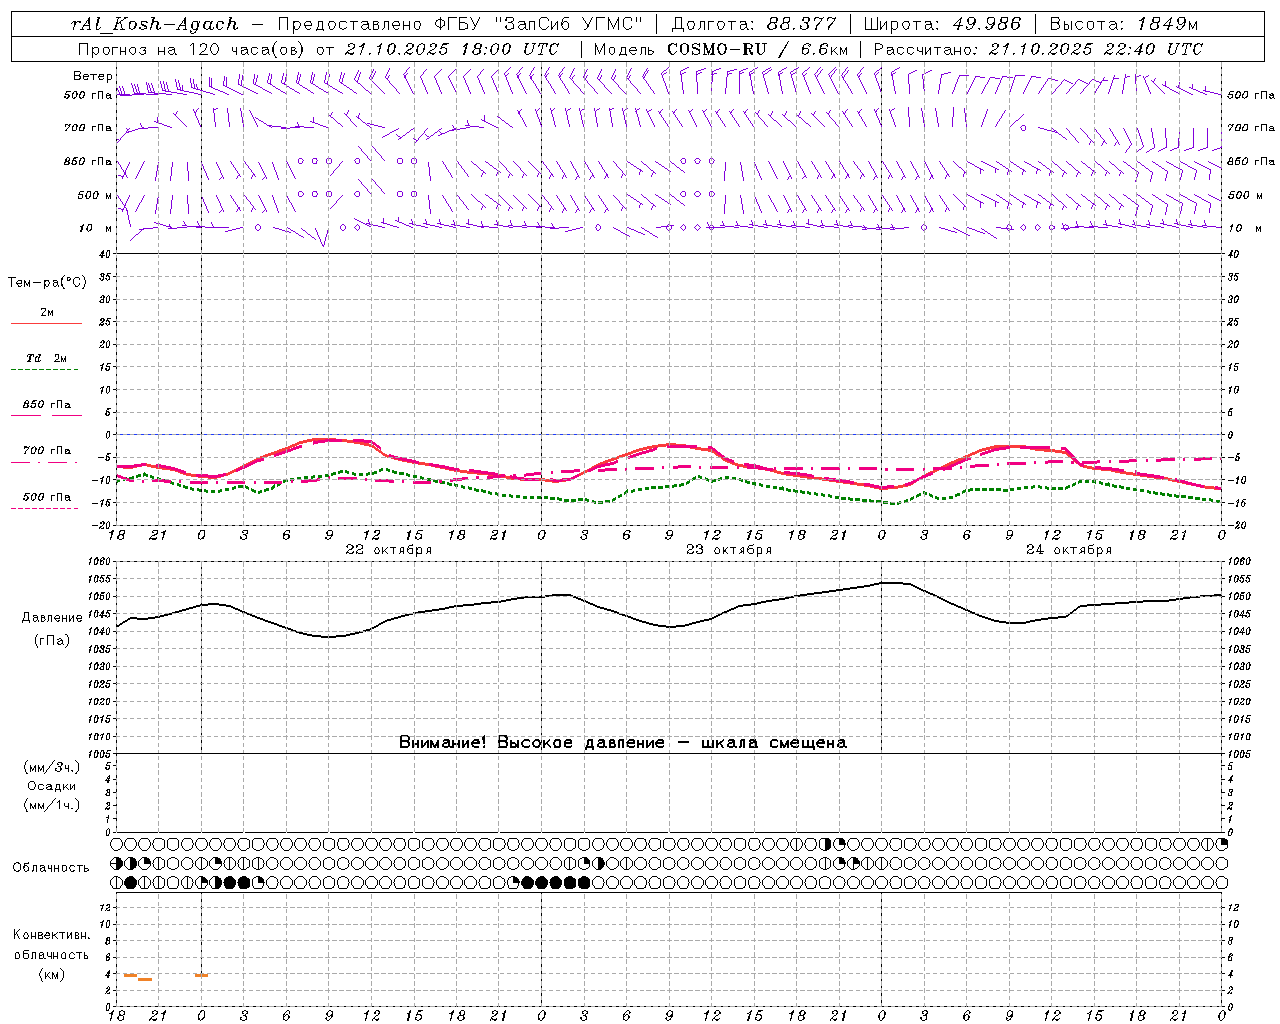Click the (гПа) pressure unit label
This screenshot has width=1280, height=1024.
point(52,641)
